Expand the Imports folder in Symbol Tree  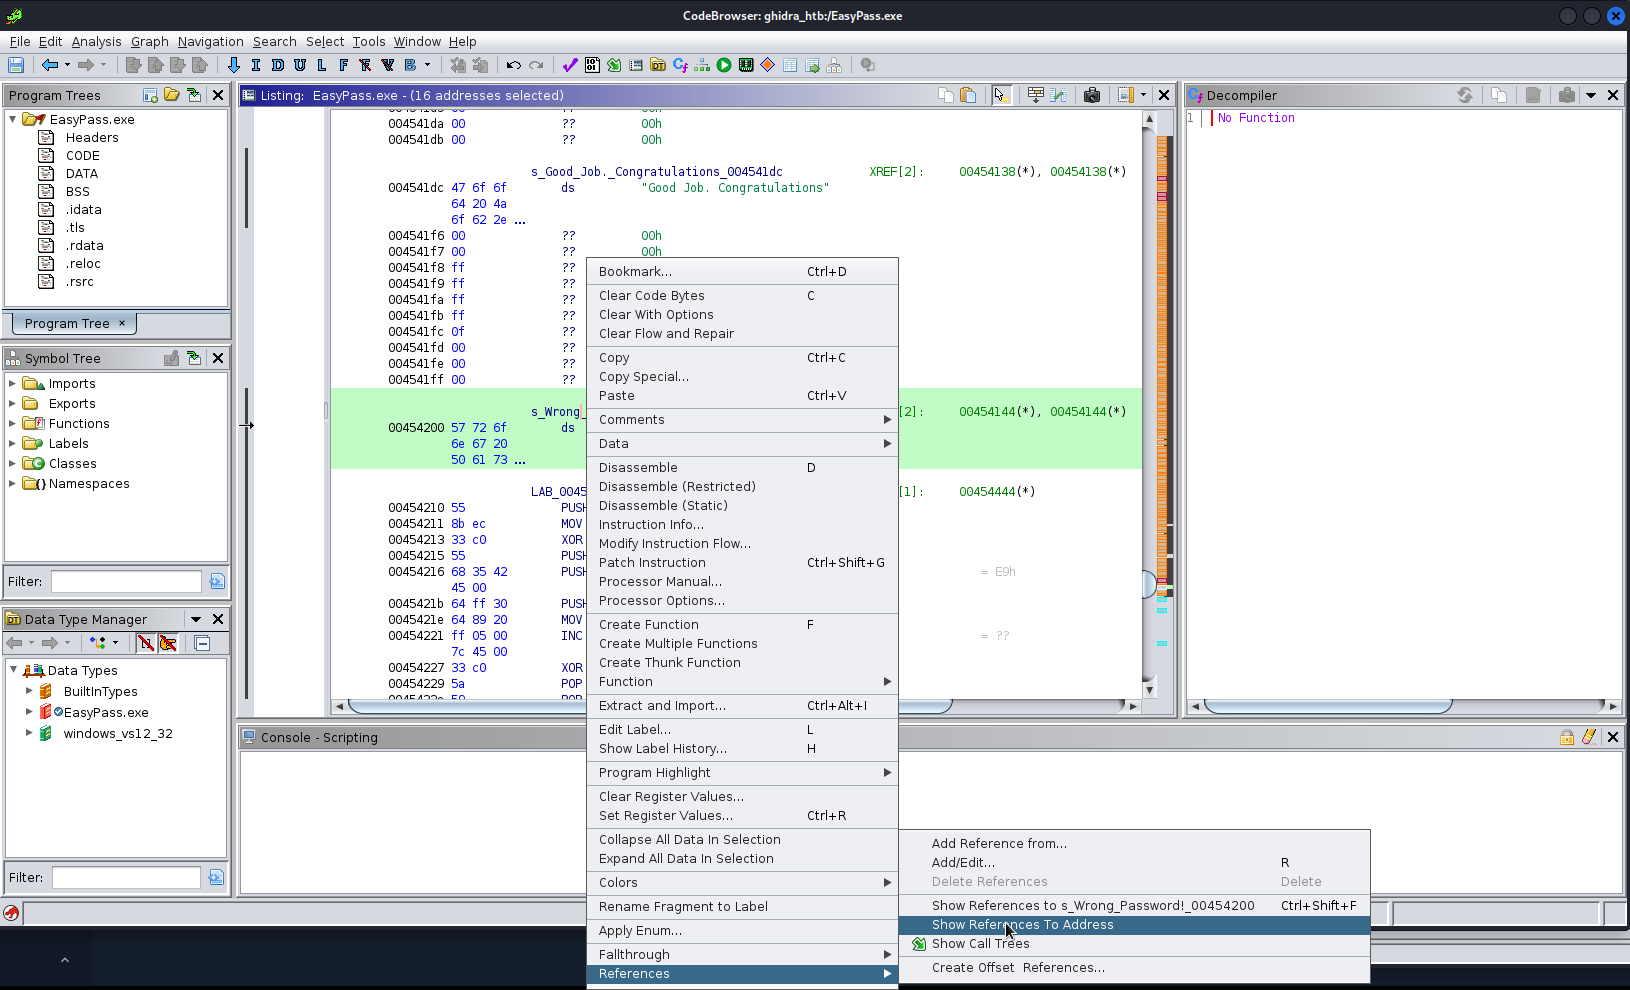[12, 383]
